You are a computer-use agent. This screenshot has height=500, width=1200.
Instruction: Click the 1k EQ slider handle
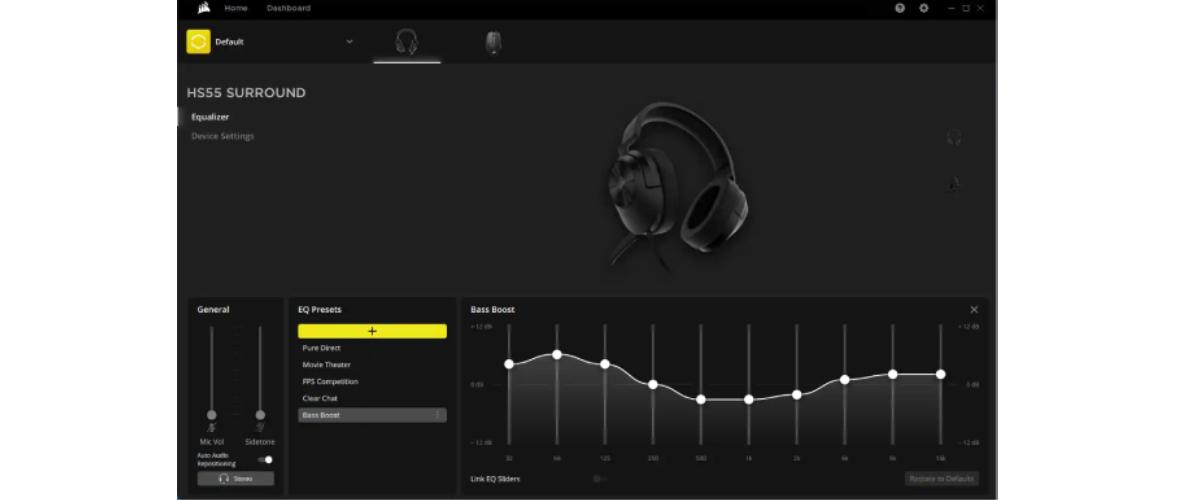(x=749, y=399)
